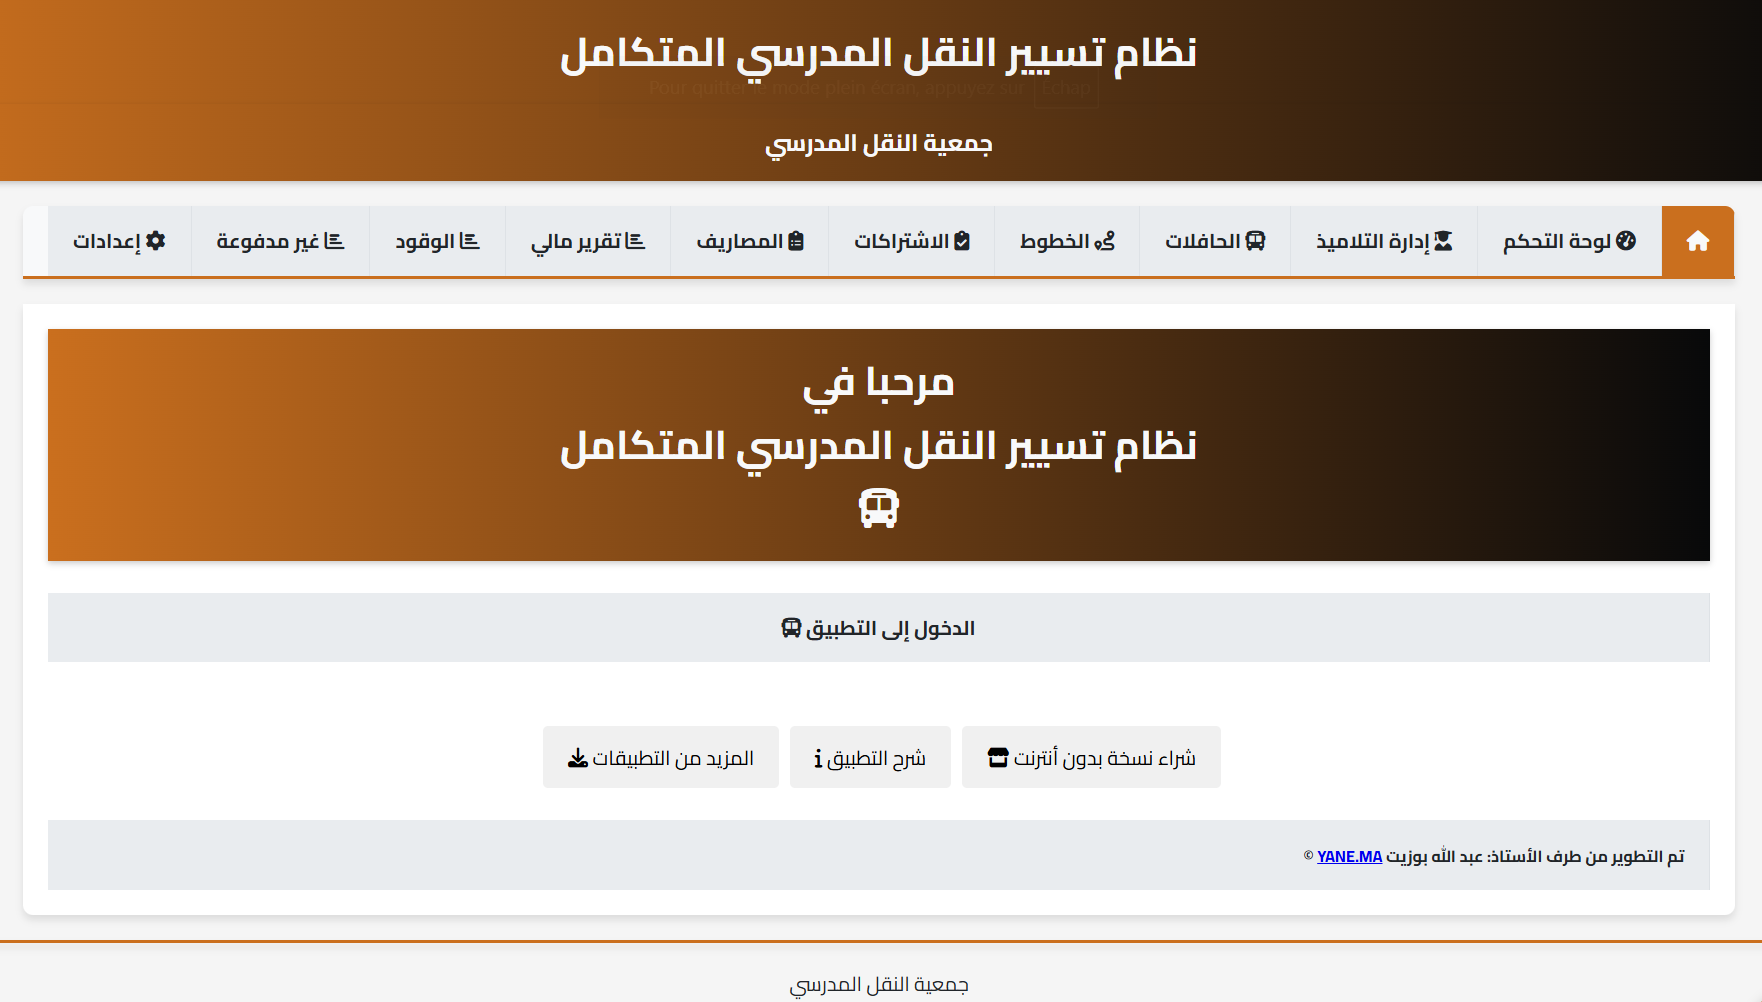Click the جمعية النقل المدرسي footer text
Image resolution: width=1762 pixels, height=1002 pixels.
pos(880,983)
